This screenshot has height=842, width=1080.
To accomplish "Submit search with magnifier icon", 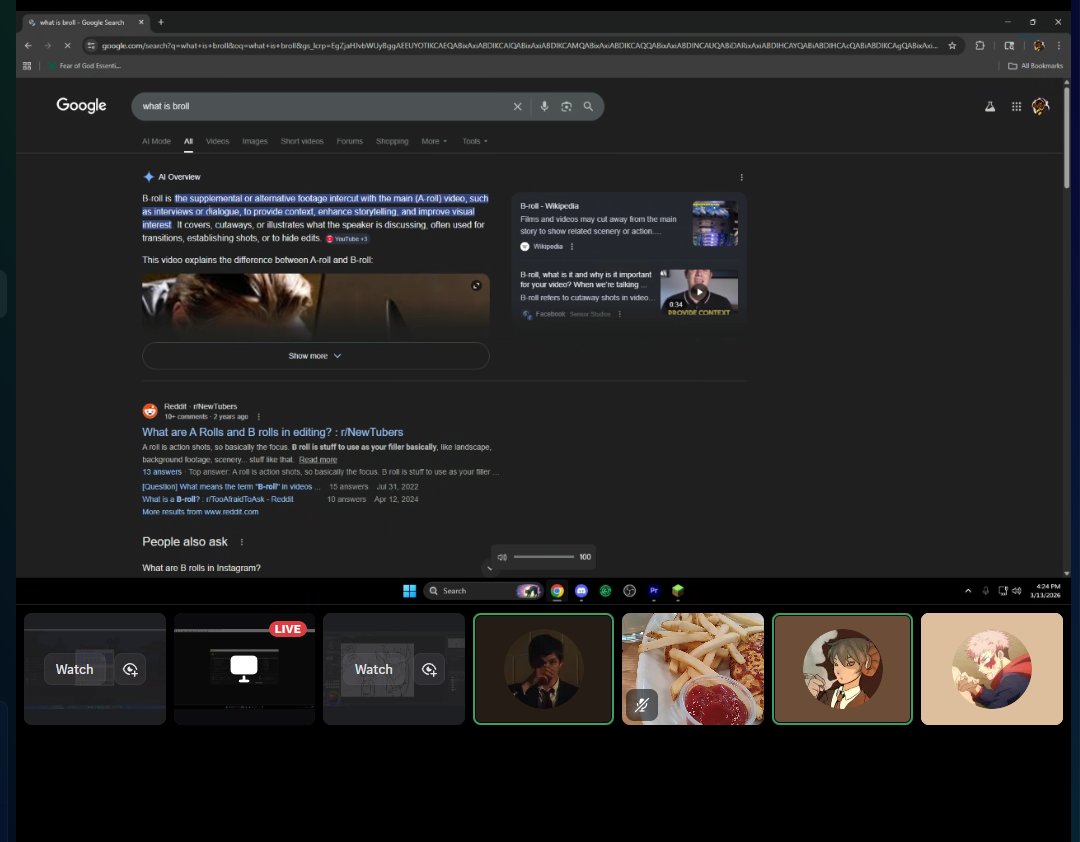I will [588, 106].
